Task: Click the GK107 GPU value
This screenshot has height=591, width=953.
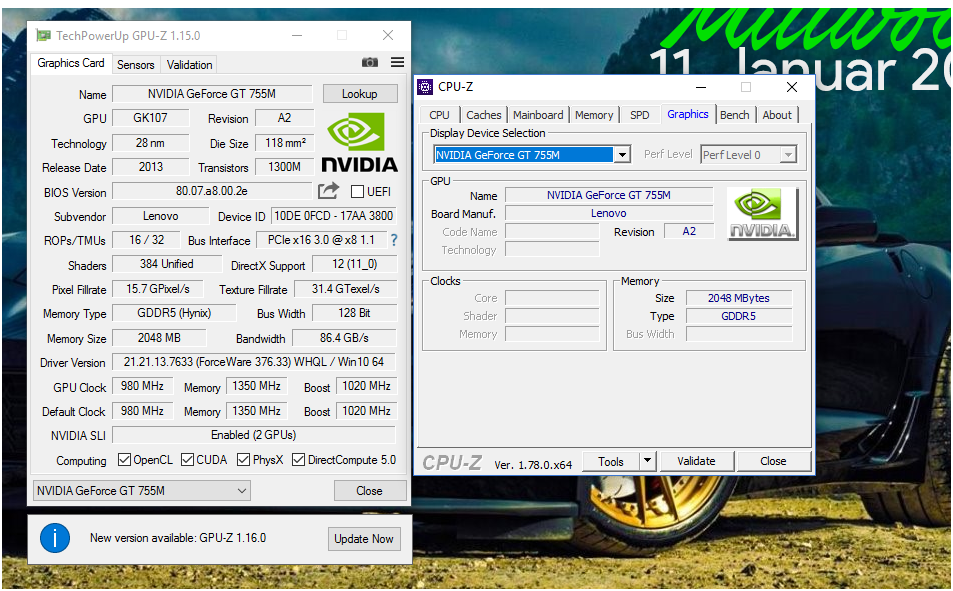Action: click(150, 118)
